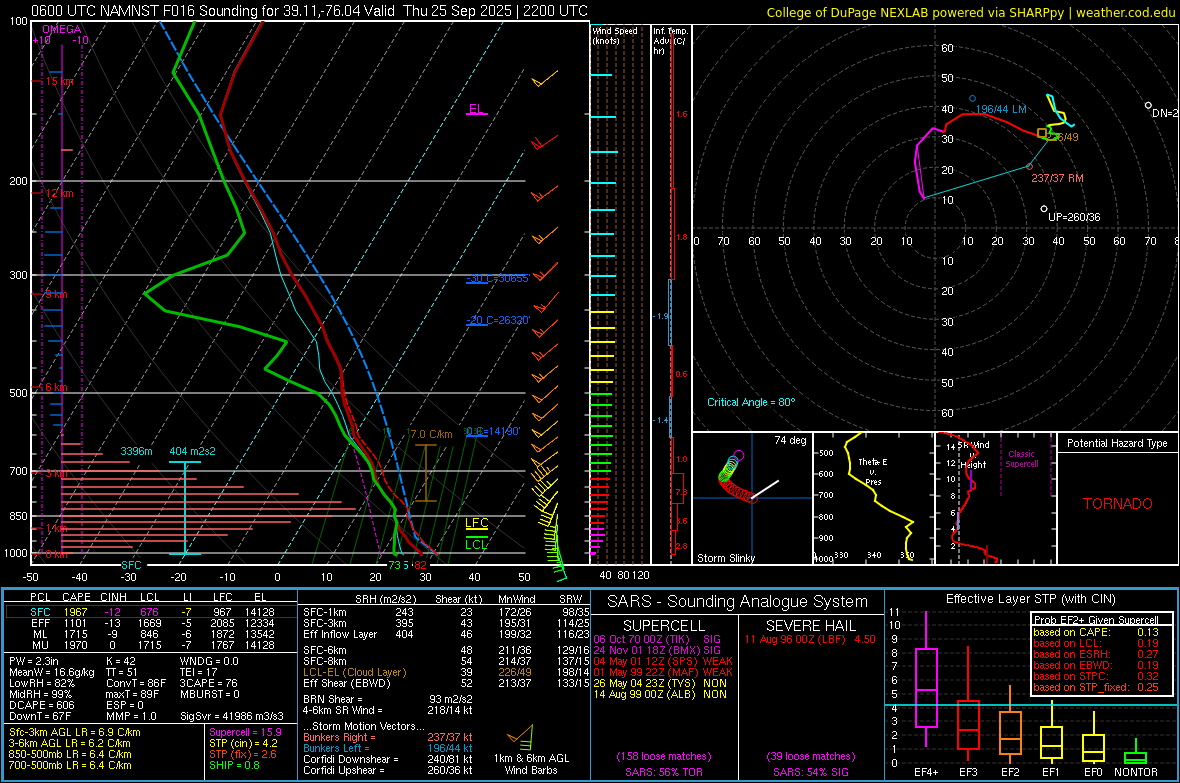Click the Critical Angle = 80° text
The height and width of the screenshot is (783, 1180).
tap(751, 402)
